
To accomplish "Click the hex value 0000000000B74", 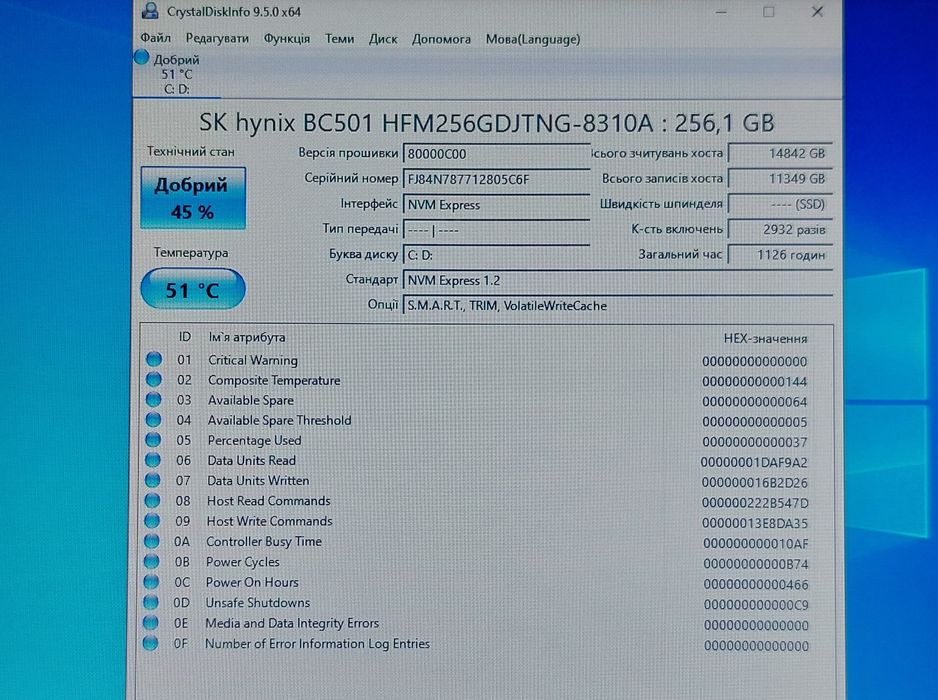I will (756, 564).
